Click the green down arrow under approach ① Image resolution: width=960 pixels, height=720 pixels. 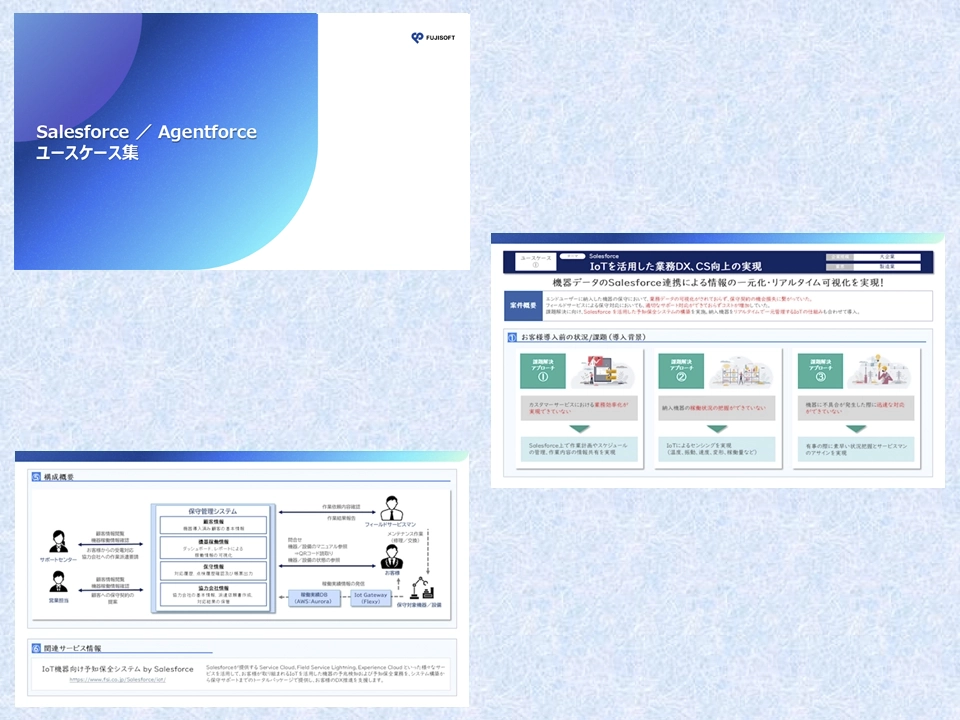point(578,428)
